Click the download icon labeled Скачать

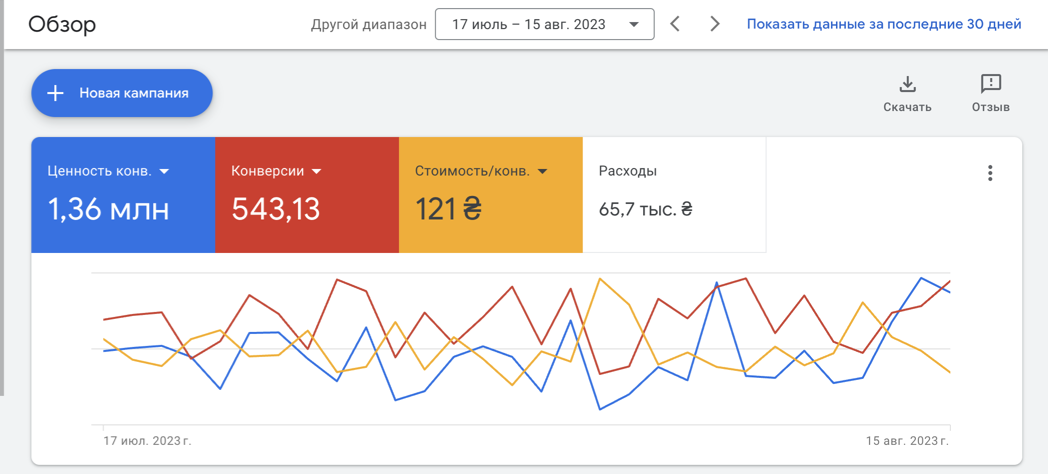click(907, 84)
